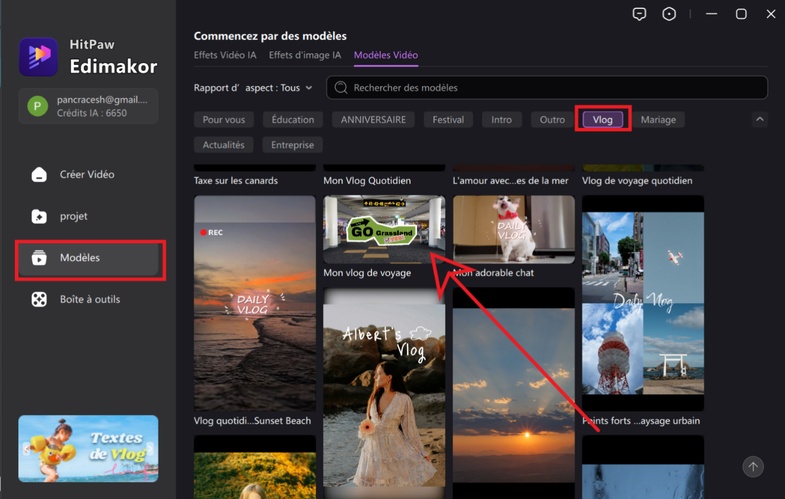Switch to Effets d'image IA tab
Screen dimensions: 785x499
305,55
